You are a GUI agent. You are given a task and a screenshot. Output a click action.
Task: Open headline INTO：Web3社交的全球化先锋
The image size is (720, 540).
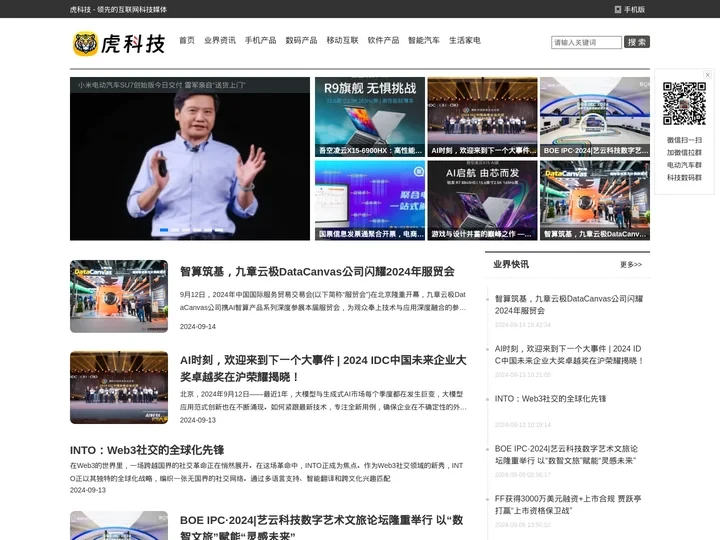click(x=147, y=450)
